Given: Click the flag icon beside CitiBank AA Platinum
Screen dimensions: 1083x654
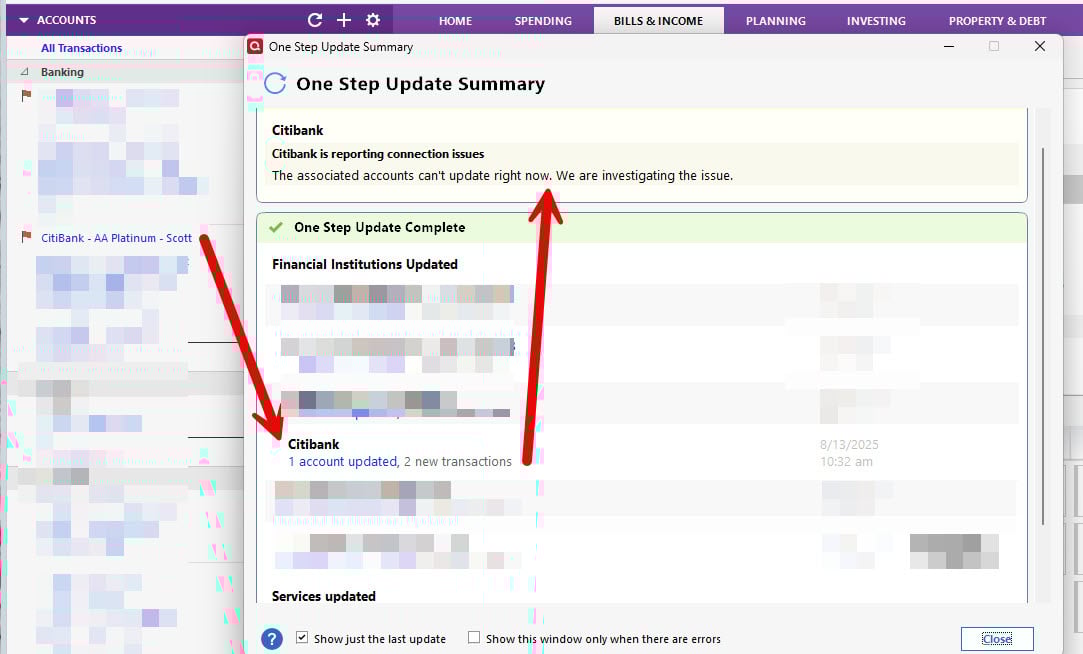Looking at the screenshot, I should coord(26,237).
